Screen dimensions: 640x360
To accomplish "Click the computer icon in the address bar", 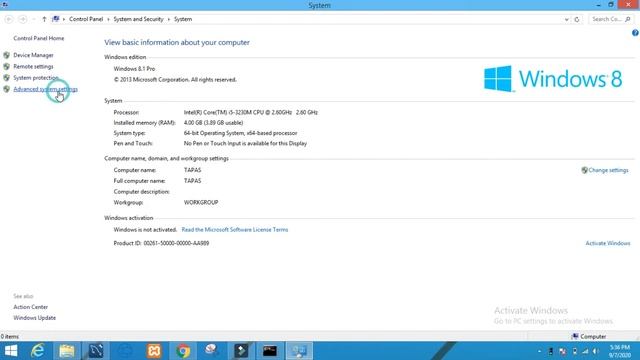I will (56, 19).
